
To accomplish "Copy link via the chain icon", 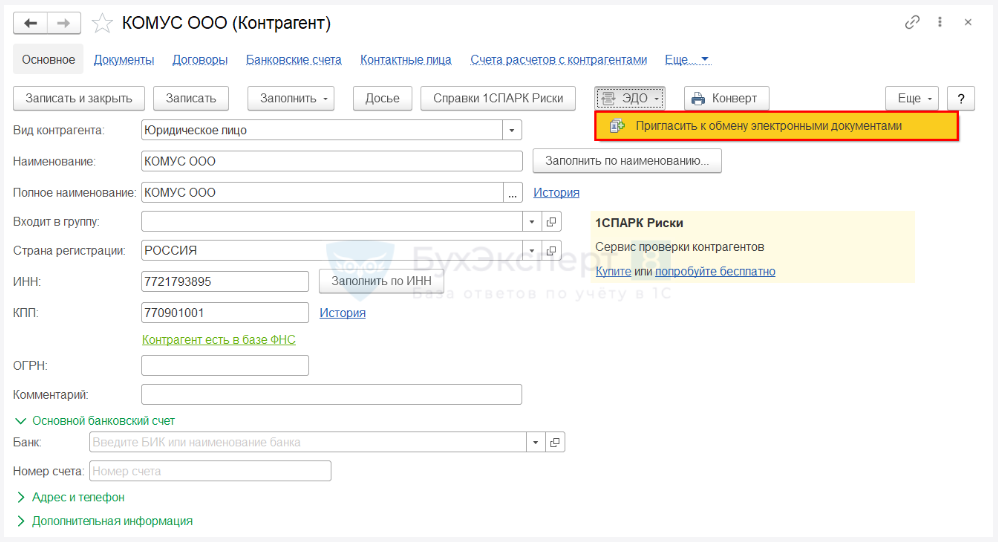I will [x=912, y=22].
